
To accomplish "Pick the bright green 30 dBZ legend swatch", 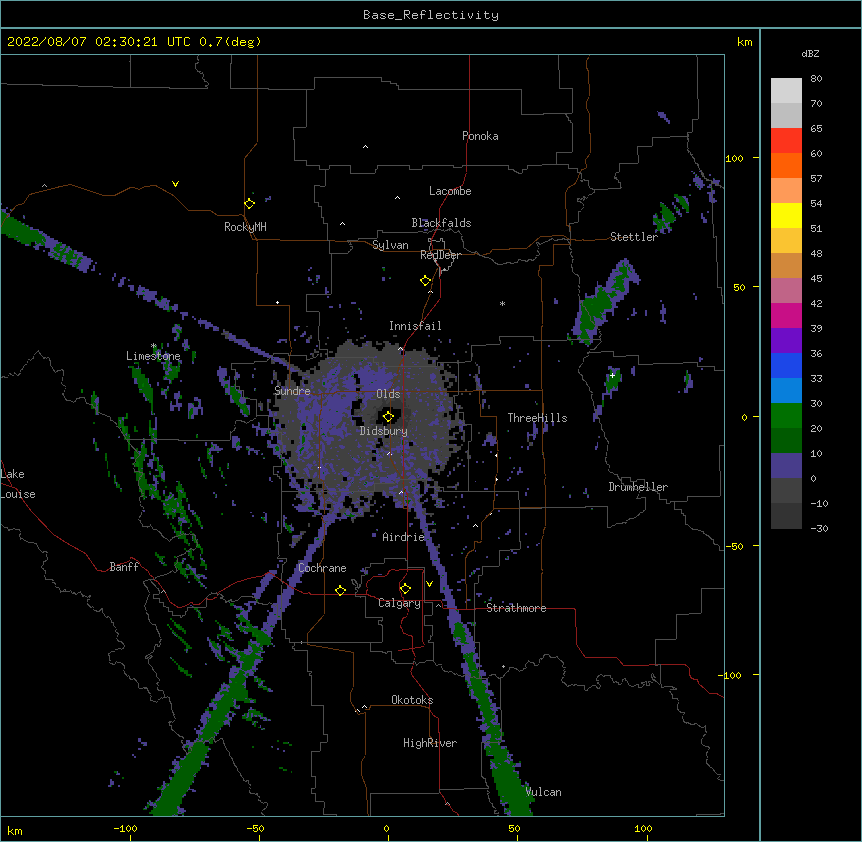I will pyautogui.click(x=786, y=416).
